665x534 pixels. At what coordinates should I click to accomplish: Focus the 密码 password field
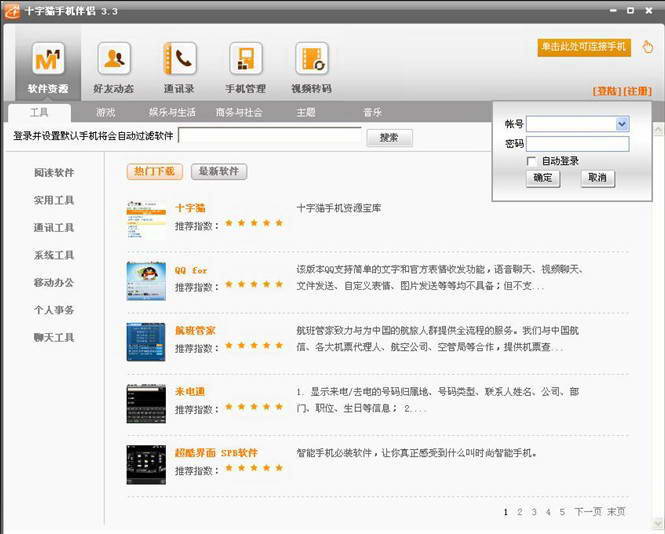tap(577, 144)
